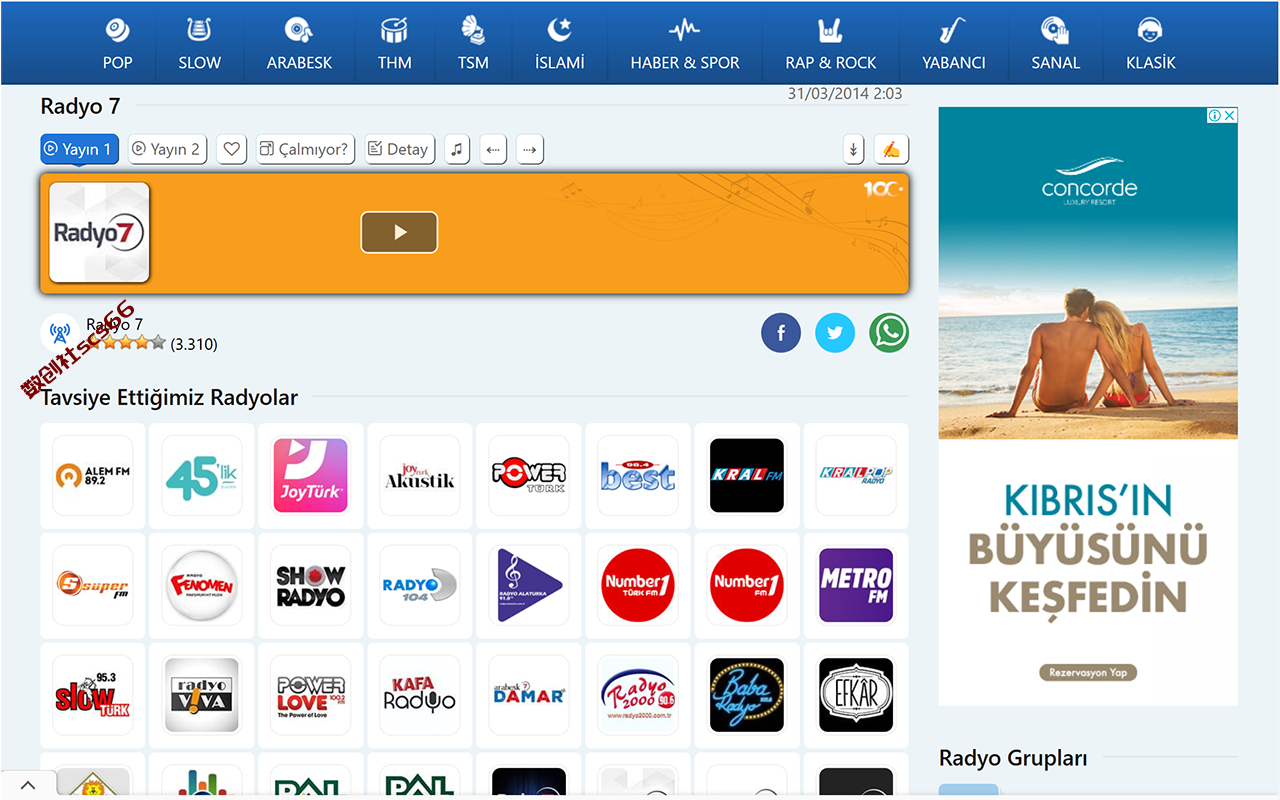This screenshot has width=1280, height=800.
Task: Share on Facebook
Action: (x=781, y=333)
